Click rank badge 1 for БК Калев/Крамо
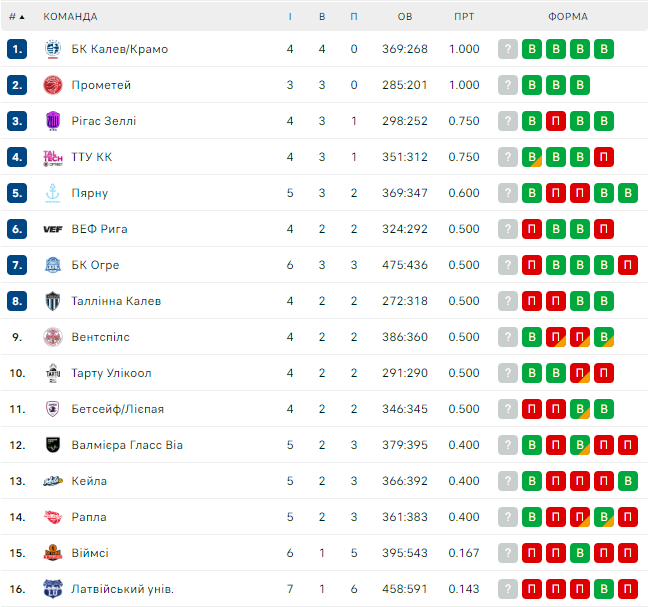 click(x=16, y=49)
